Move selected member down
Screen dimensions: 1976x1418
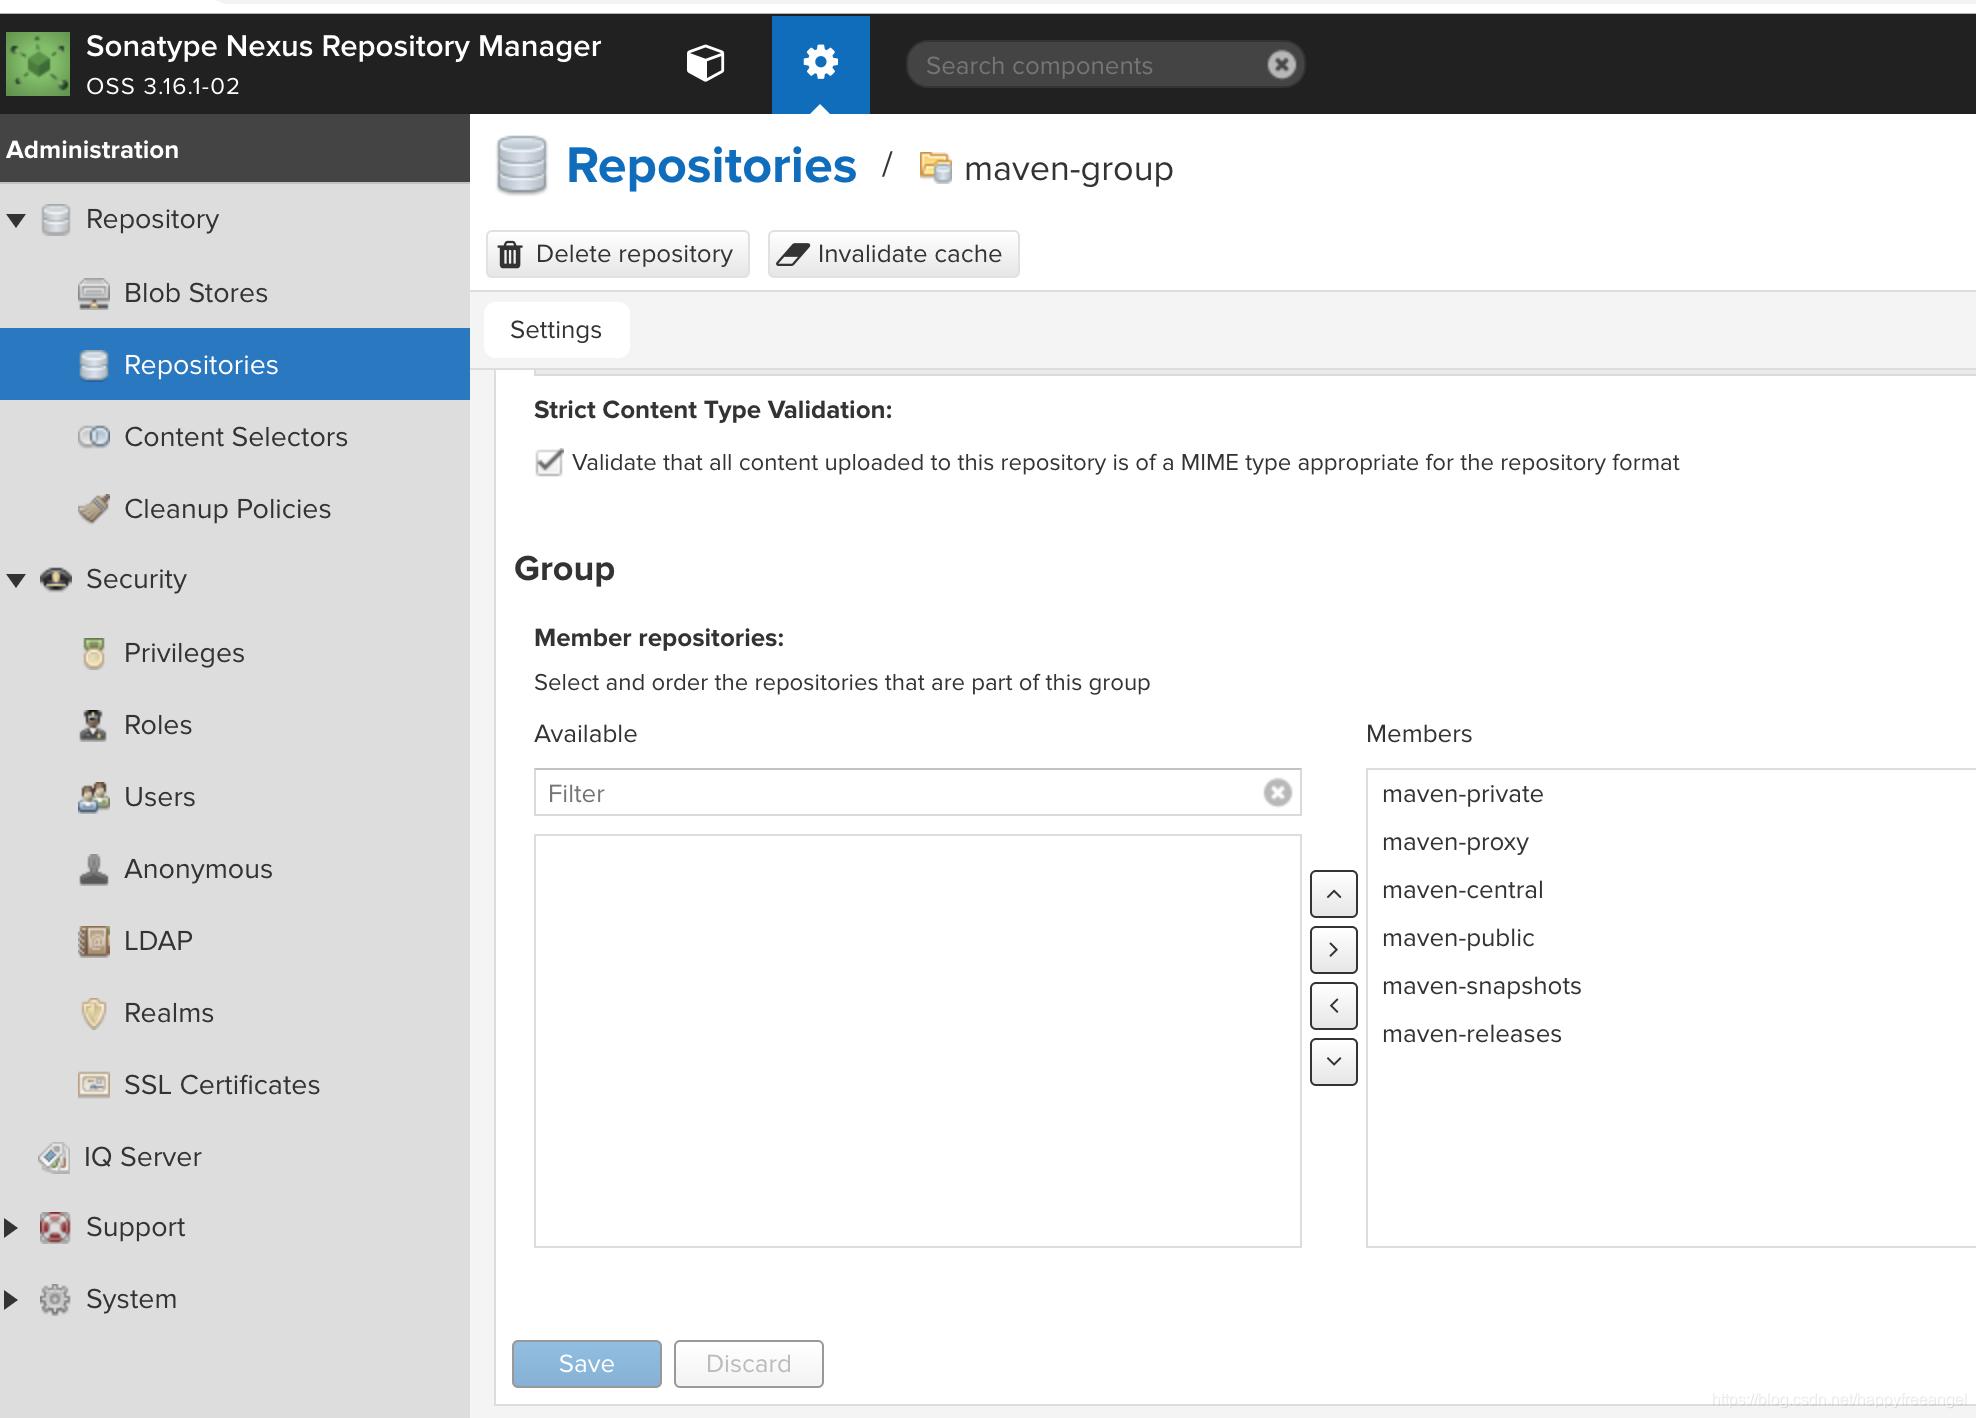[x=1334, y=1062]
